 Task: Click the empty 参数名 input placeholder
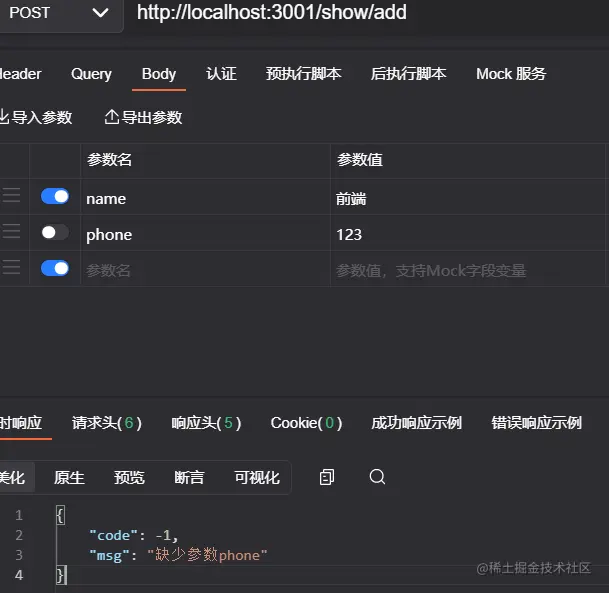coord(205,269)
